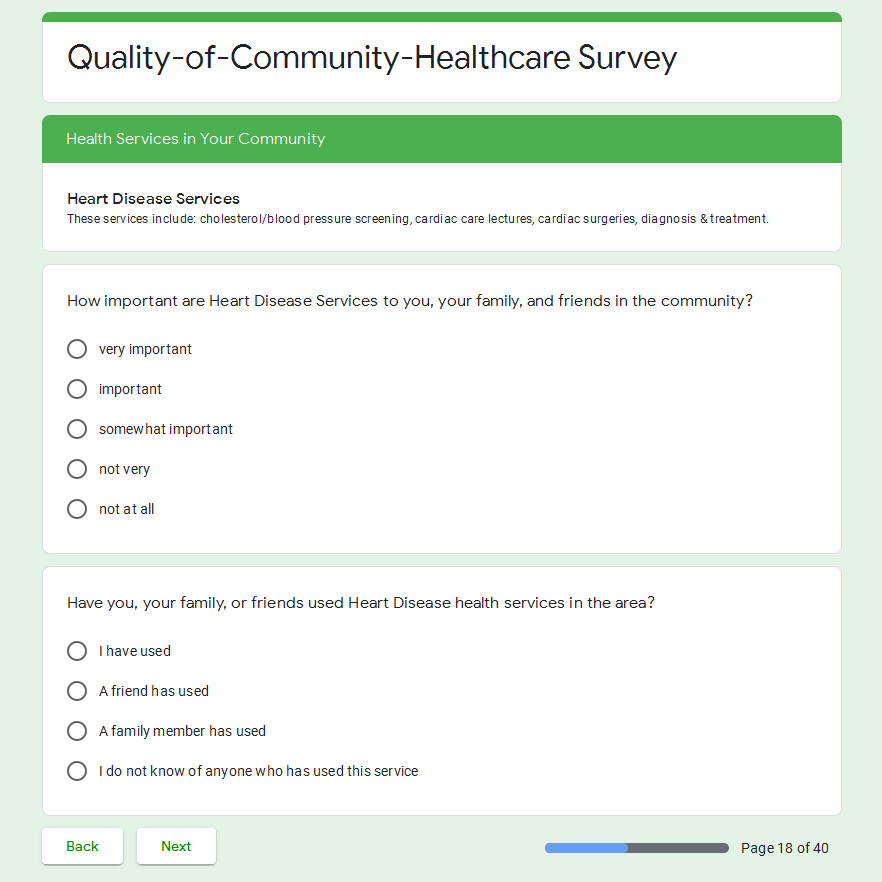Choose 'A friend has used' option
This screenshot has height=882, width=882.
[x=77, y=691]
